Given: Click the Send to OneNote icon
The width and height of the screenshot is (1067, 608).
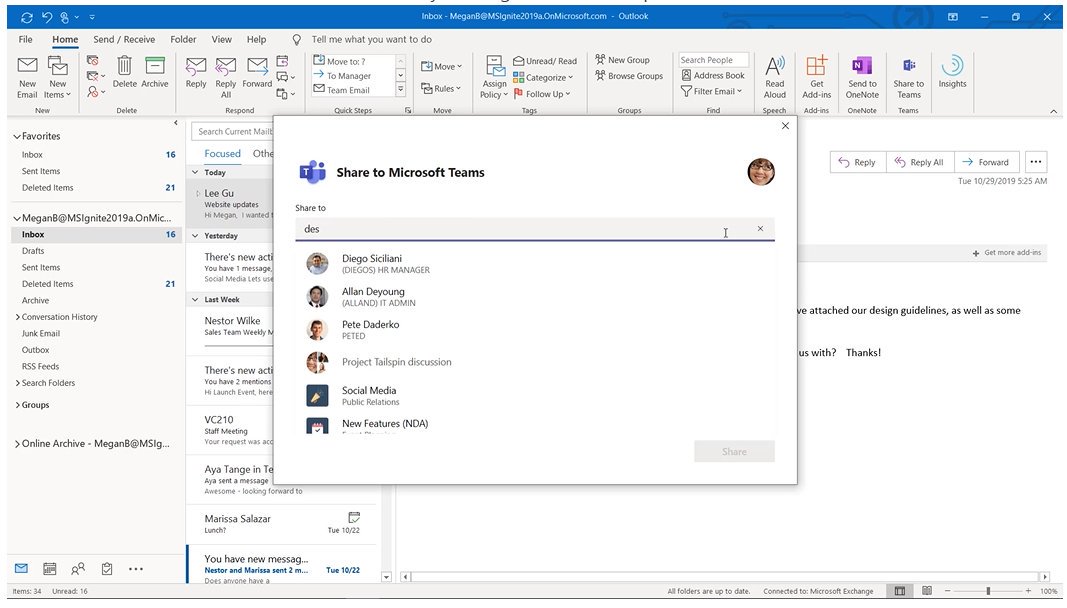Looking at the screenshot, I should (x=862, y=77).
